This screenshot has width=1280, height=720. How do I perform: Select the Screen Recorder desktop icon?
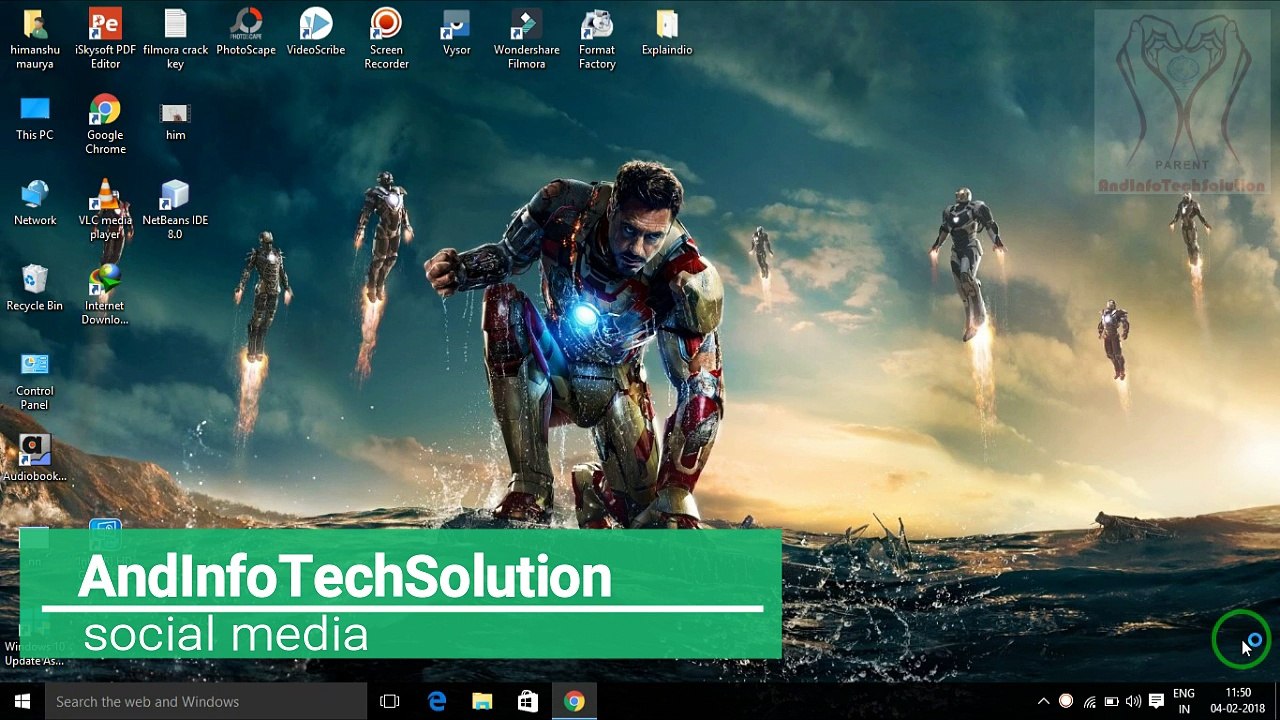click(386, 39)
